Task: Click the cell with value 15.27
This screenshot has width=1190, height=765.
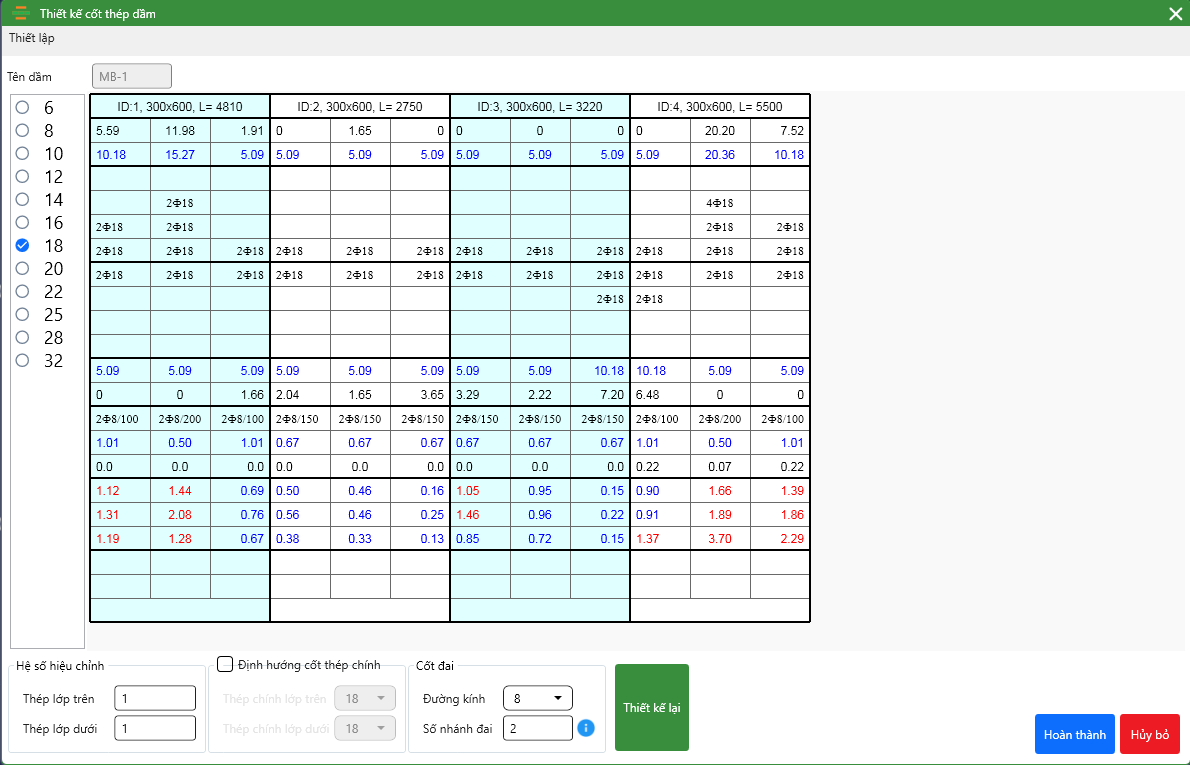Action: point(180,155)
